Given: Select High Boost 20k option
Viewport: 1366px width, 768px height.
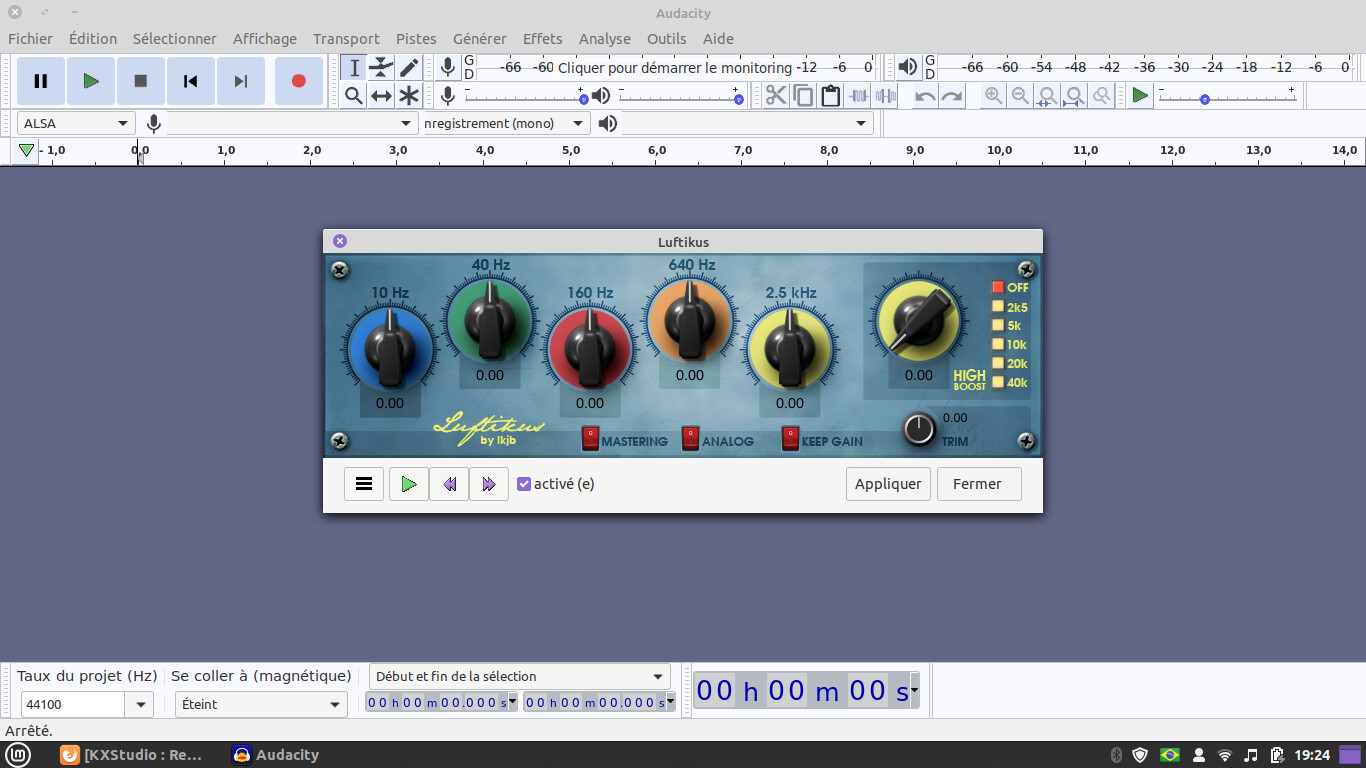Looking at the screenshot, I should [x=997, y=363].
